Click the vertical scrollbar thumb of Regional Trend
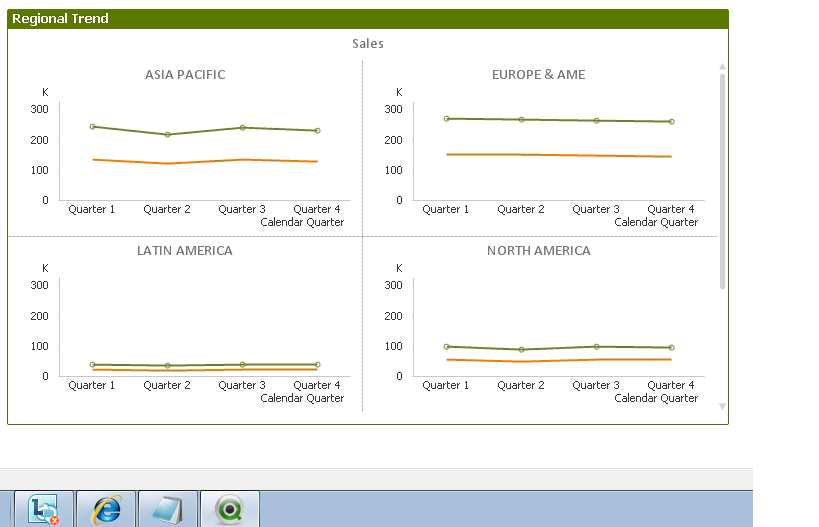The image size is (819, 527). coord(722,181)
